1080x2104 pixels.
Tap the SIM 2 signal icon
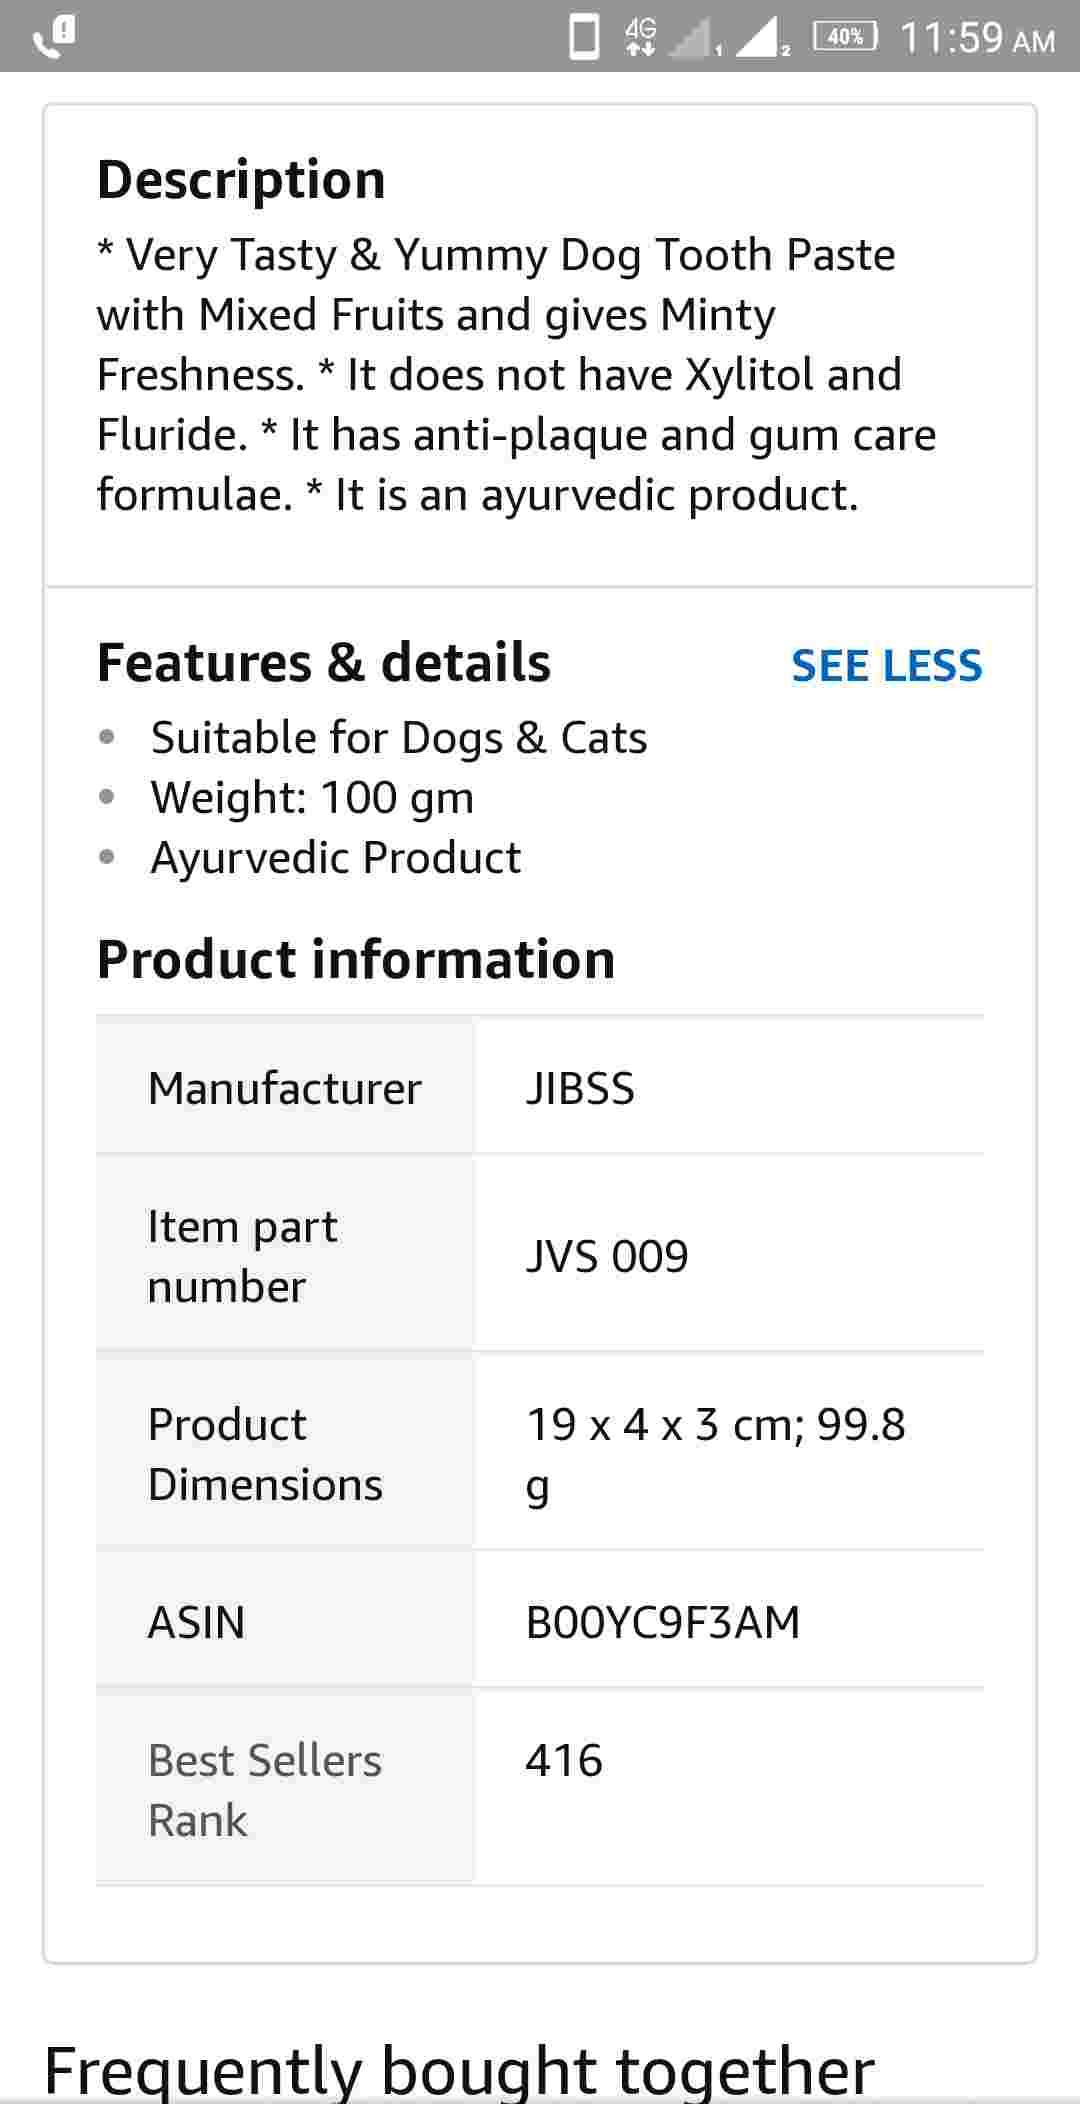click(x=760, y=38)
